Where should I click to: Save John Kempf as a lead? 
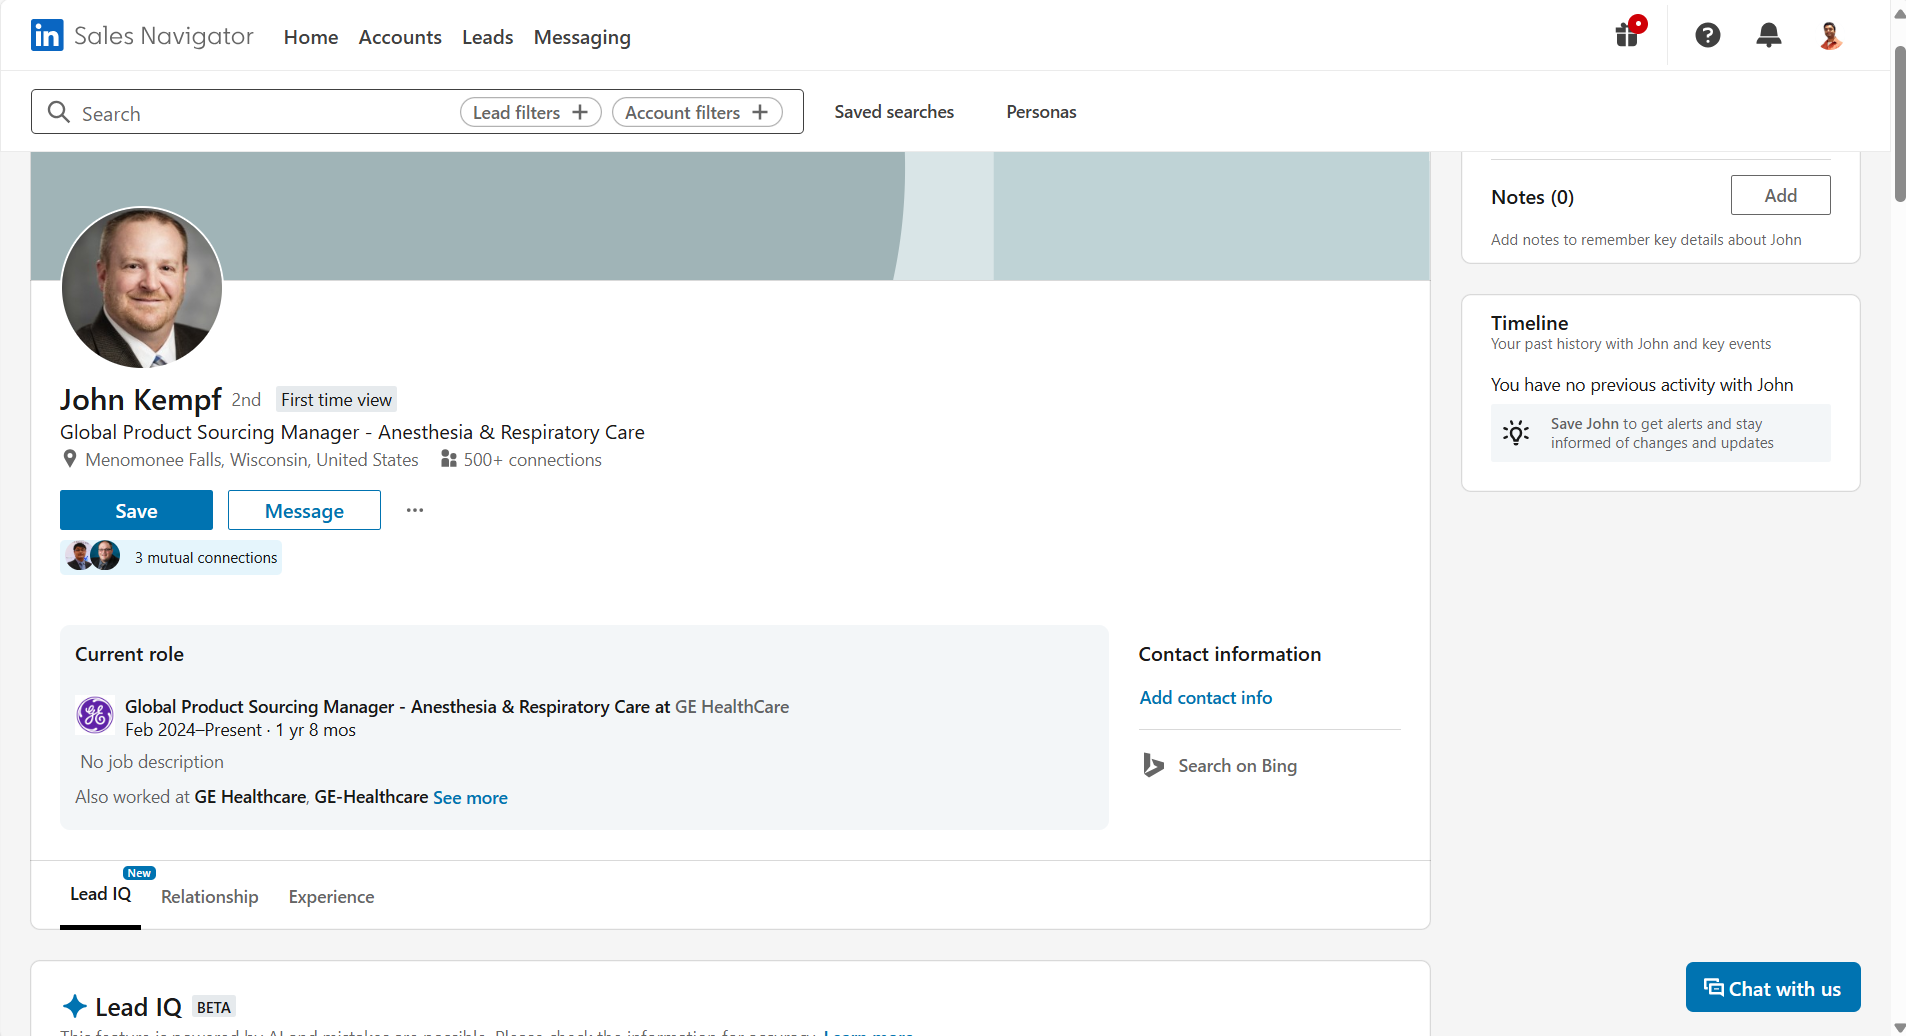pos(136,511)
